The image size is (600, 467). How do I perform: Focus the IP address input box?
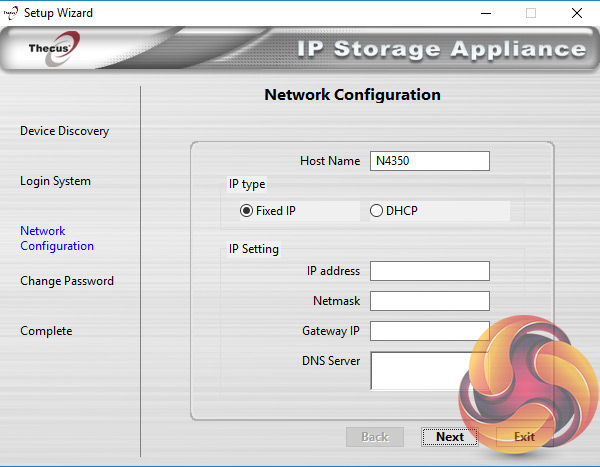(x=429, y=271)
